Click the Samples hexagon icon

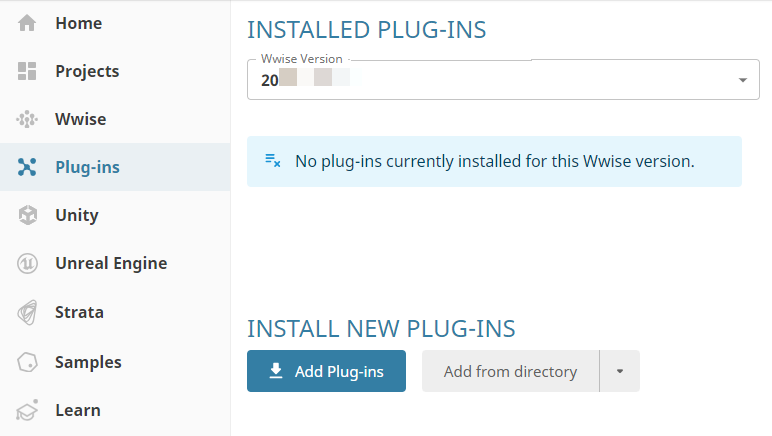27,362
